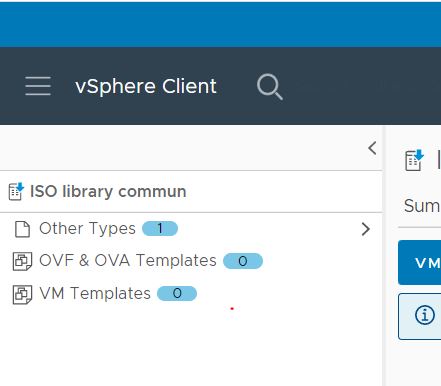Click the Other Types file icon
The image size is (441, 386).
pyautogui.click(x=22, y=229)
